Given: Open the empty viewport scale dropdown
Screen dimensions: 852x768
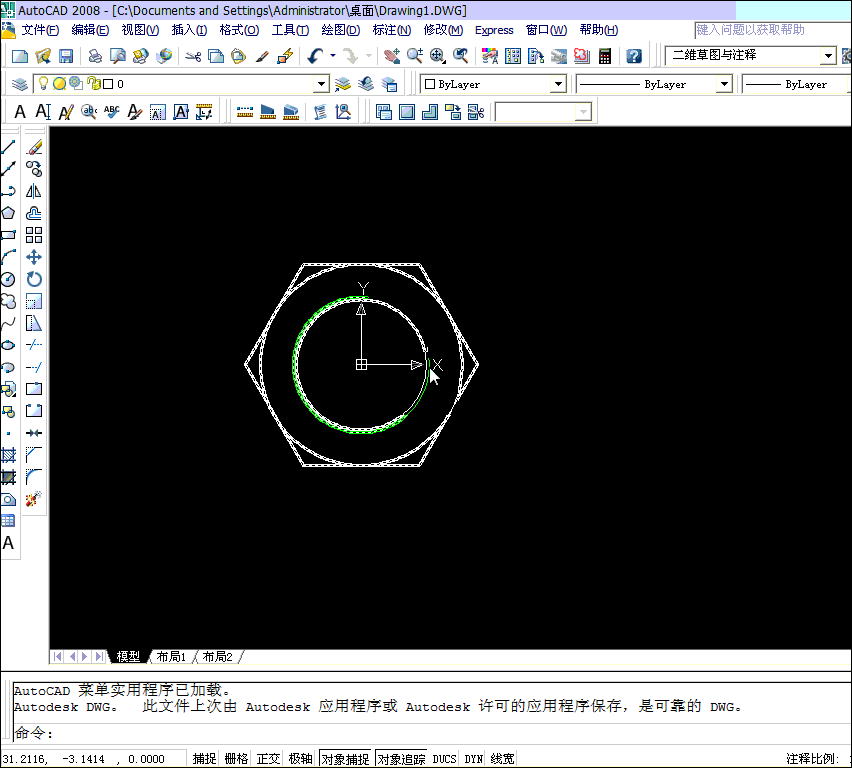Looking at the screenshot, I should 583,113.
